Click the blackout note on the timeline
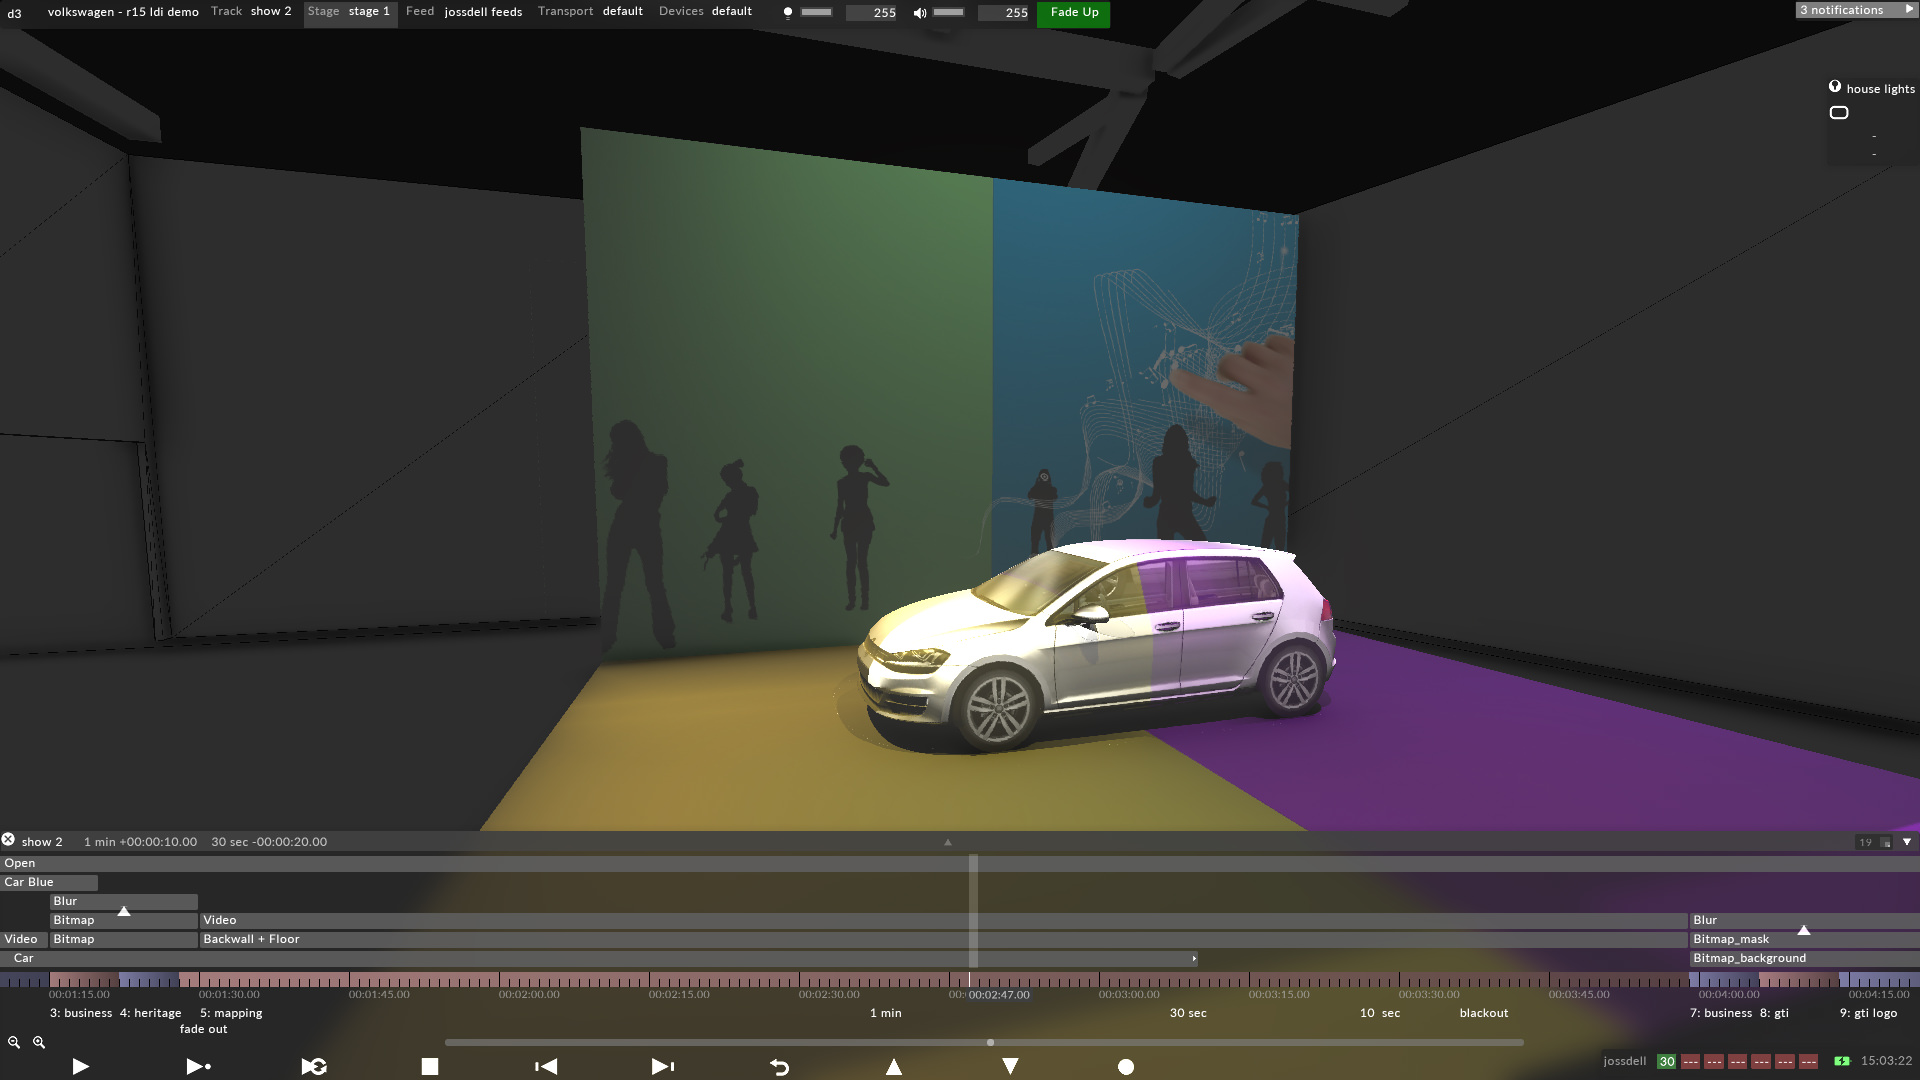 (x=1484, y=1013)
